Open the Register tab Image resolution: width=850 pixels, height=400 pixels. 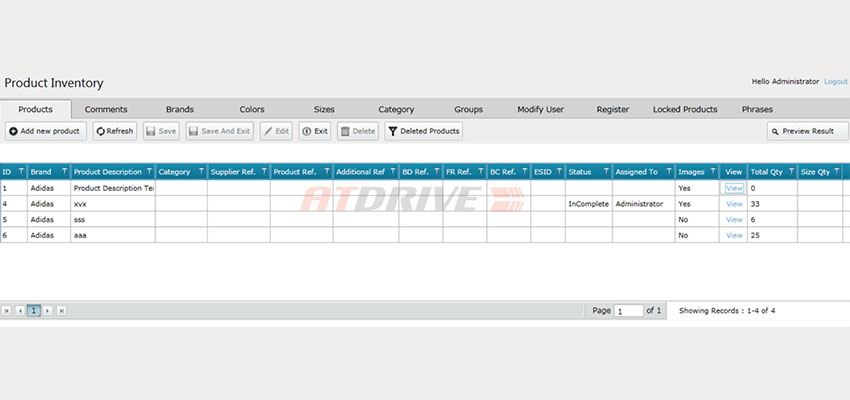[x=613, y=109]
